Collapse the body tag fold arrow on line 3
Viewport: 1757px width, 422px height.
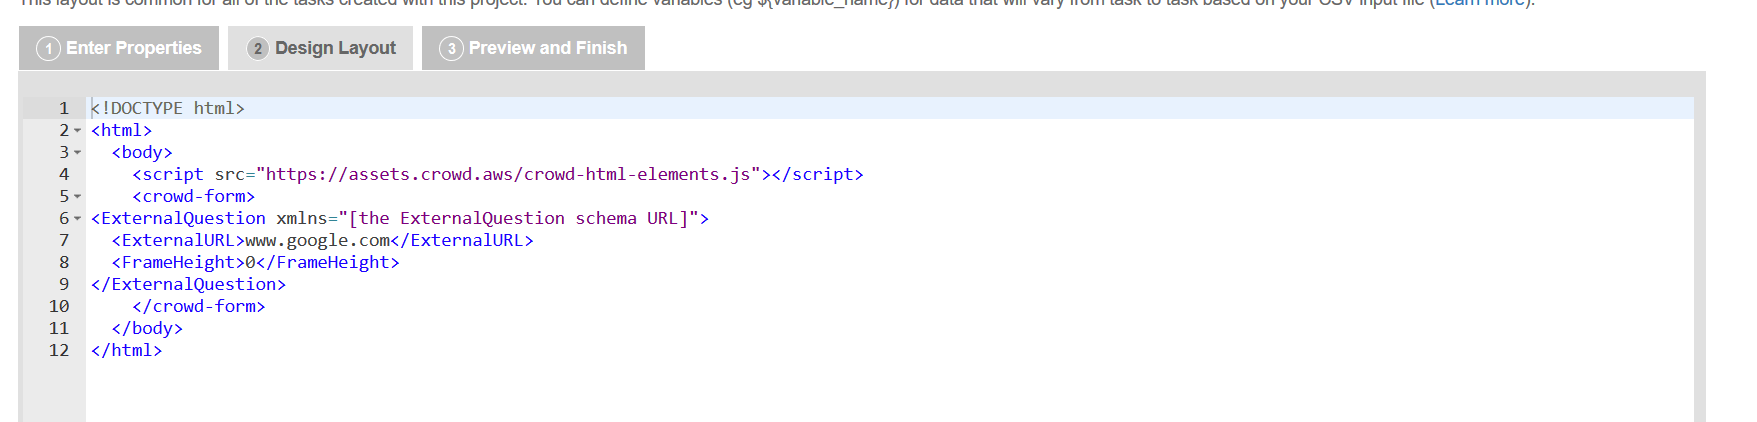(x=78, y=153)
